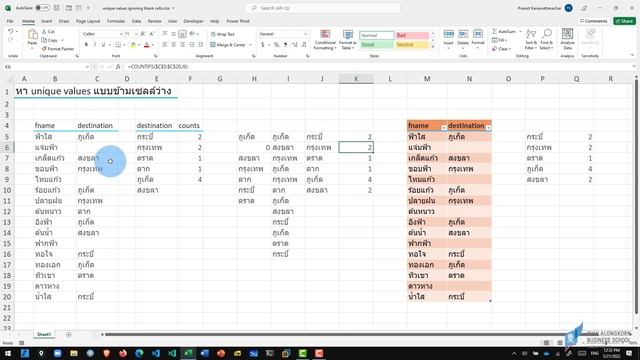
Task: Switch to the Power Pivot tab
Action: [238, 21]
